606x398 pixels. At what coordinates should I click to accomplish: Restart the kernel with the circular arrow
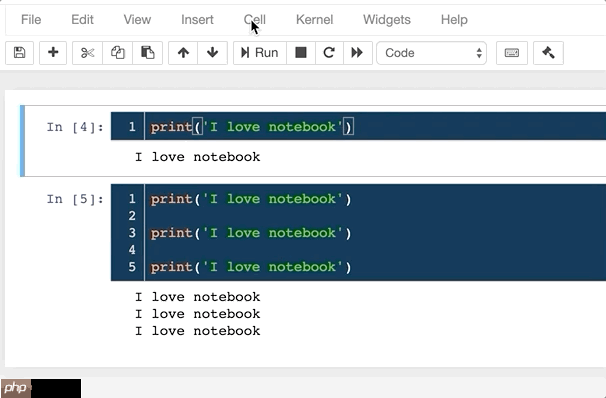pyautogui.click(x=329, y=53)
